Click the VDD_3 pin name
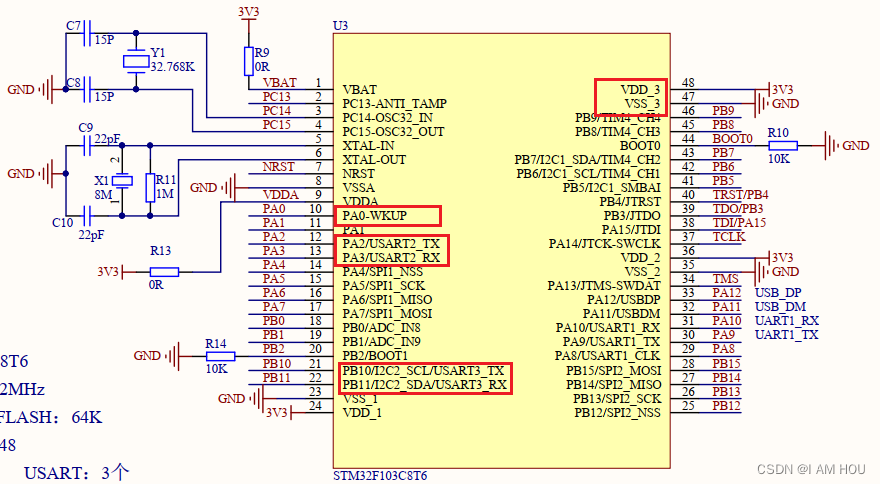 point(640,90)
